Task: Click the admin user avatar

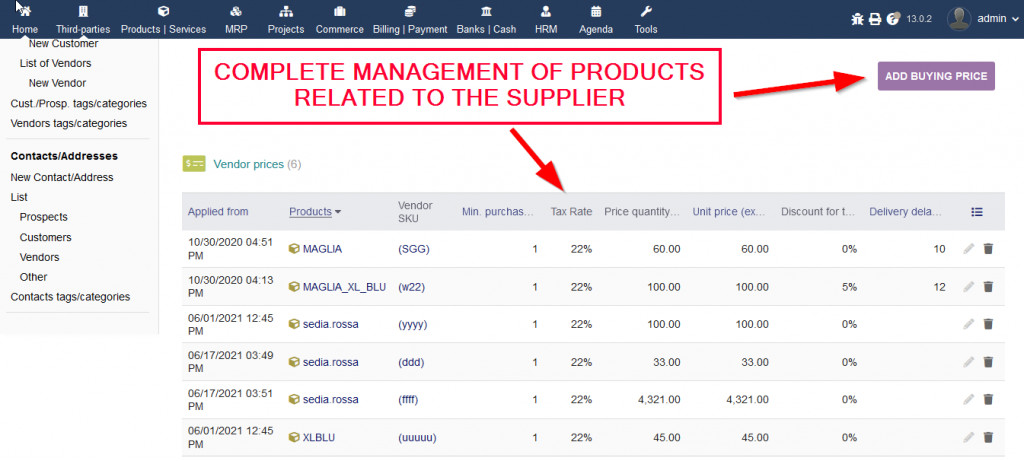Action: click(x=959, y=18)
